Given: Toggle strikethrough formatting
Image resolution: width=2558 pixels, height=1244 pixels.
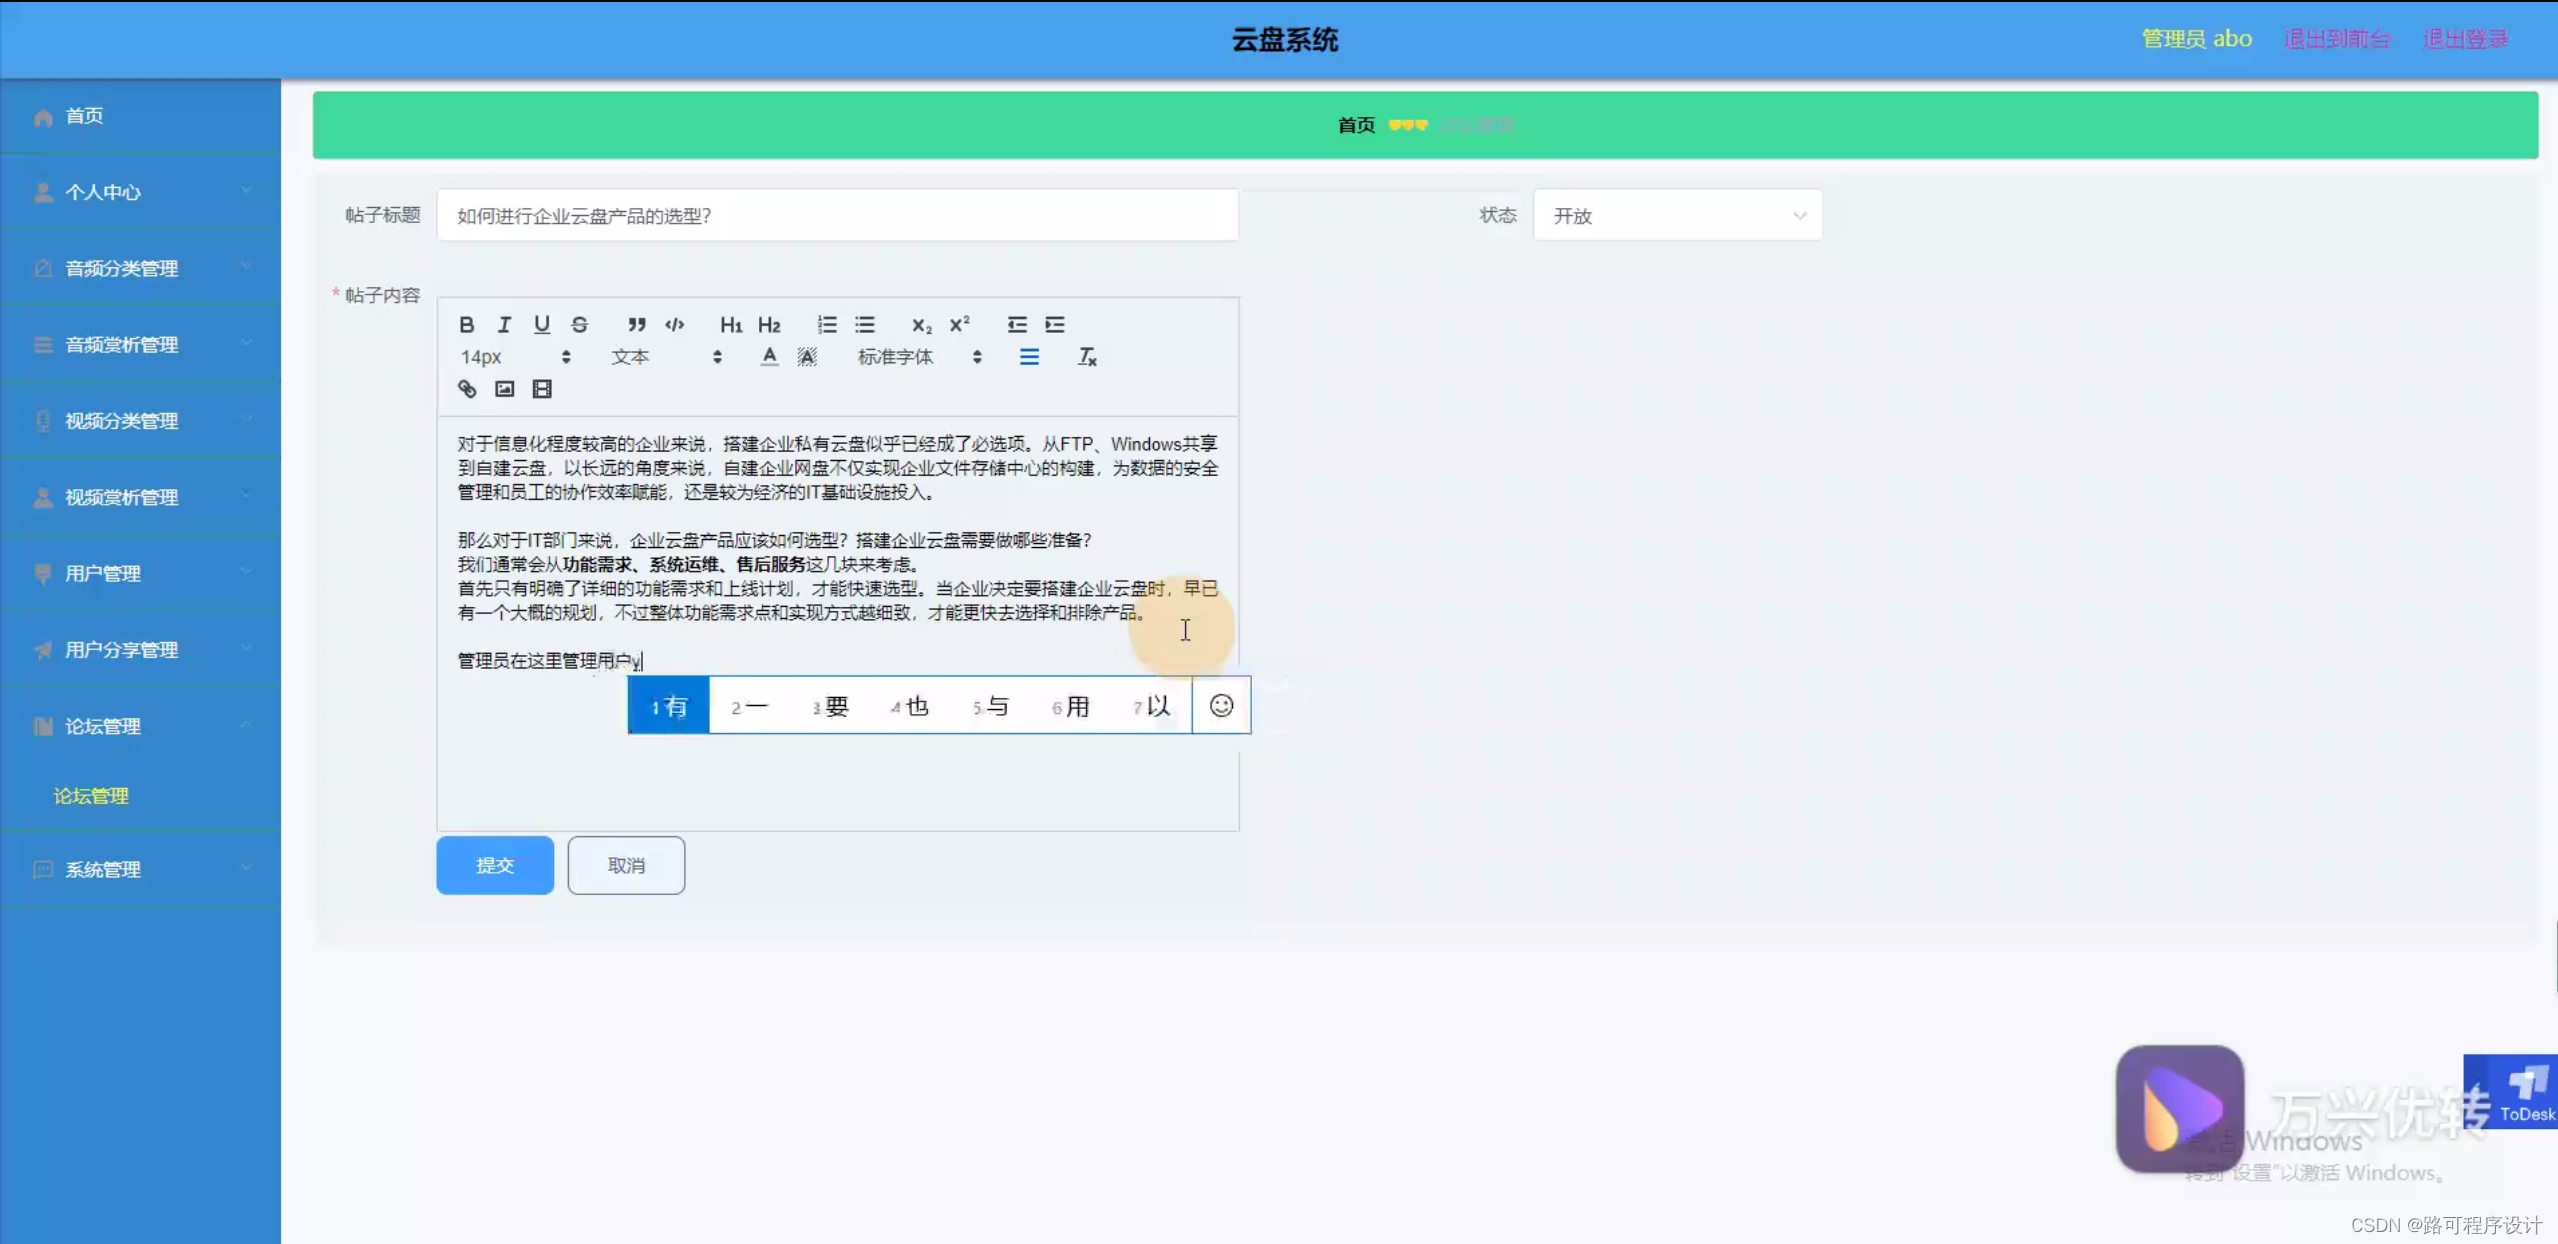Looking at the screenshot, I should (579, 324).
